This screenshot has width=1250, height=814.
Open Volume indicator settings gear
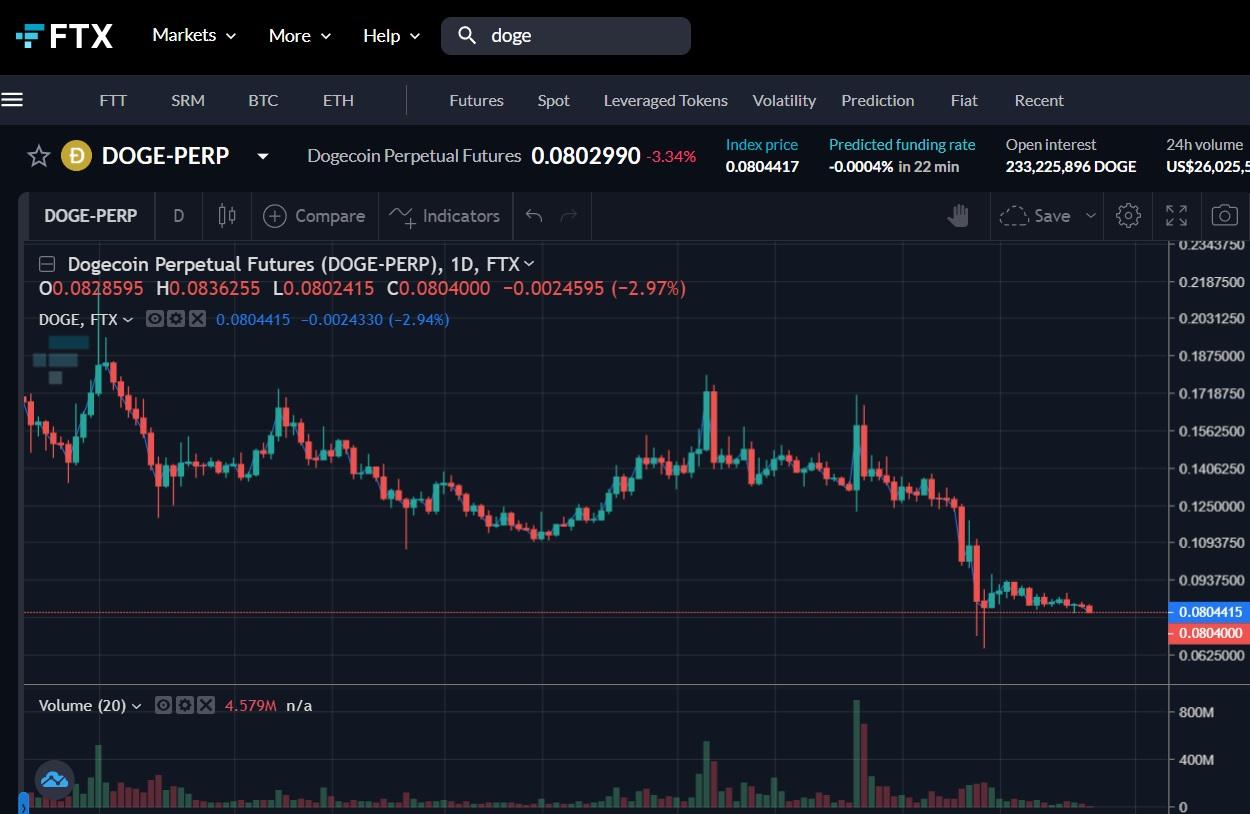[x=185, y=706]
